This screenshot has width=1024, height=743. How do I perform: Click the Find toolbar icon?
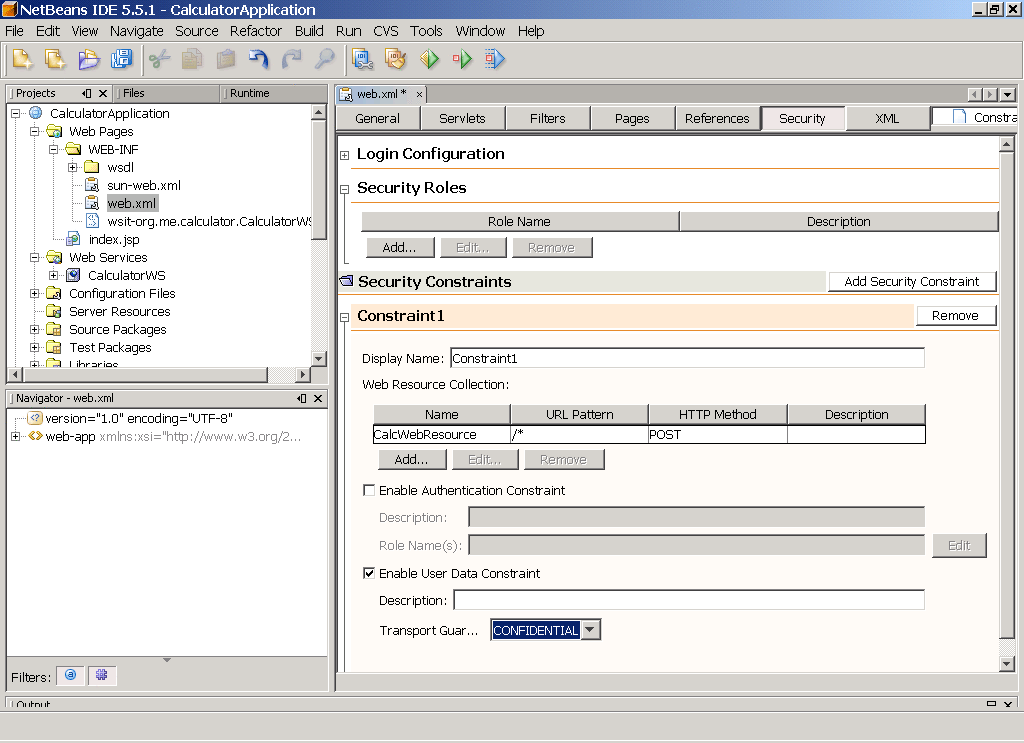tap(324, 60)
